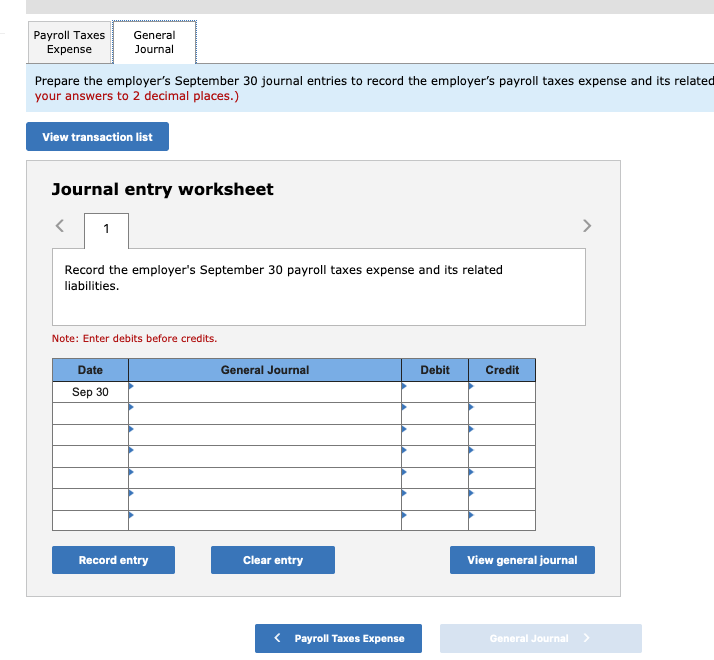The height and width of the screenshot is (660, 714).
Task: Click the Credit column header
Action: click(502, 370)
